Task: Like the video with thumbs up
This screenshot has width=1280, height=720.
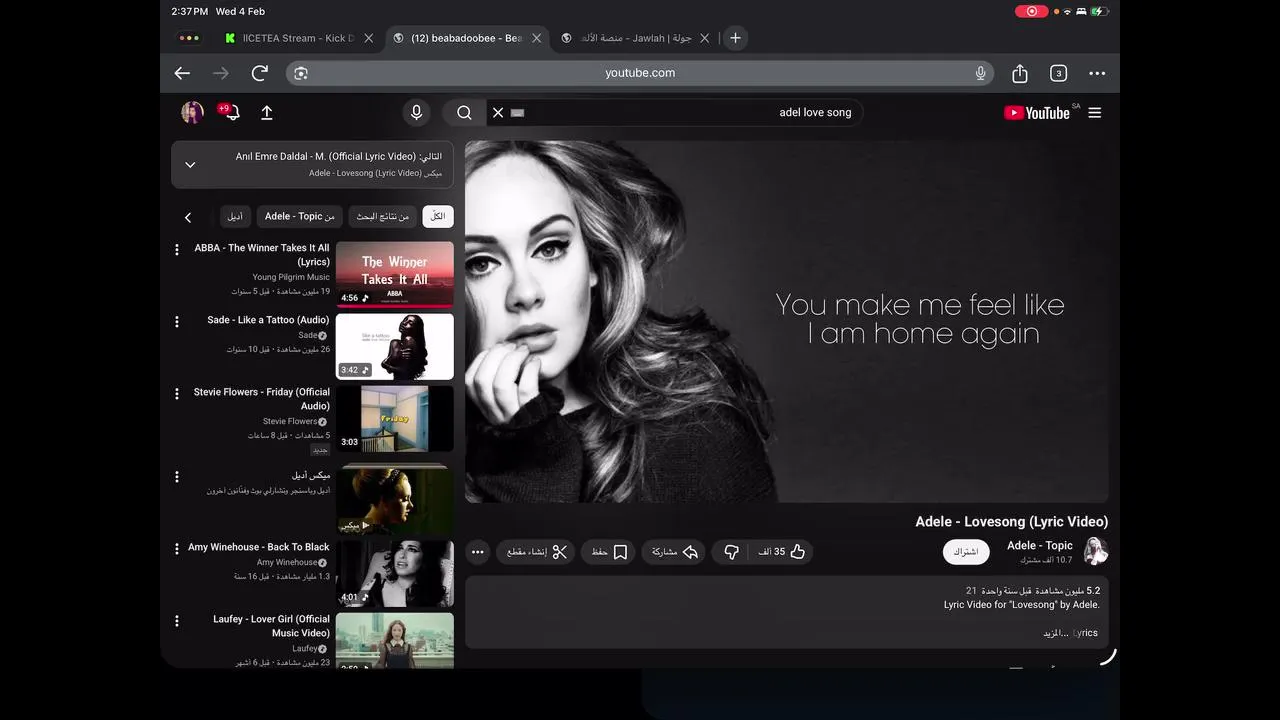Action: click(783, 552)
